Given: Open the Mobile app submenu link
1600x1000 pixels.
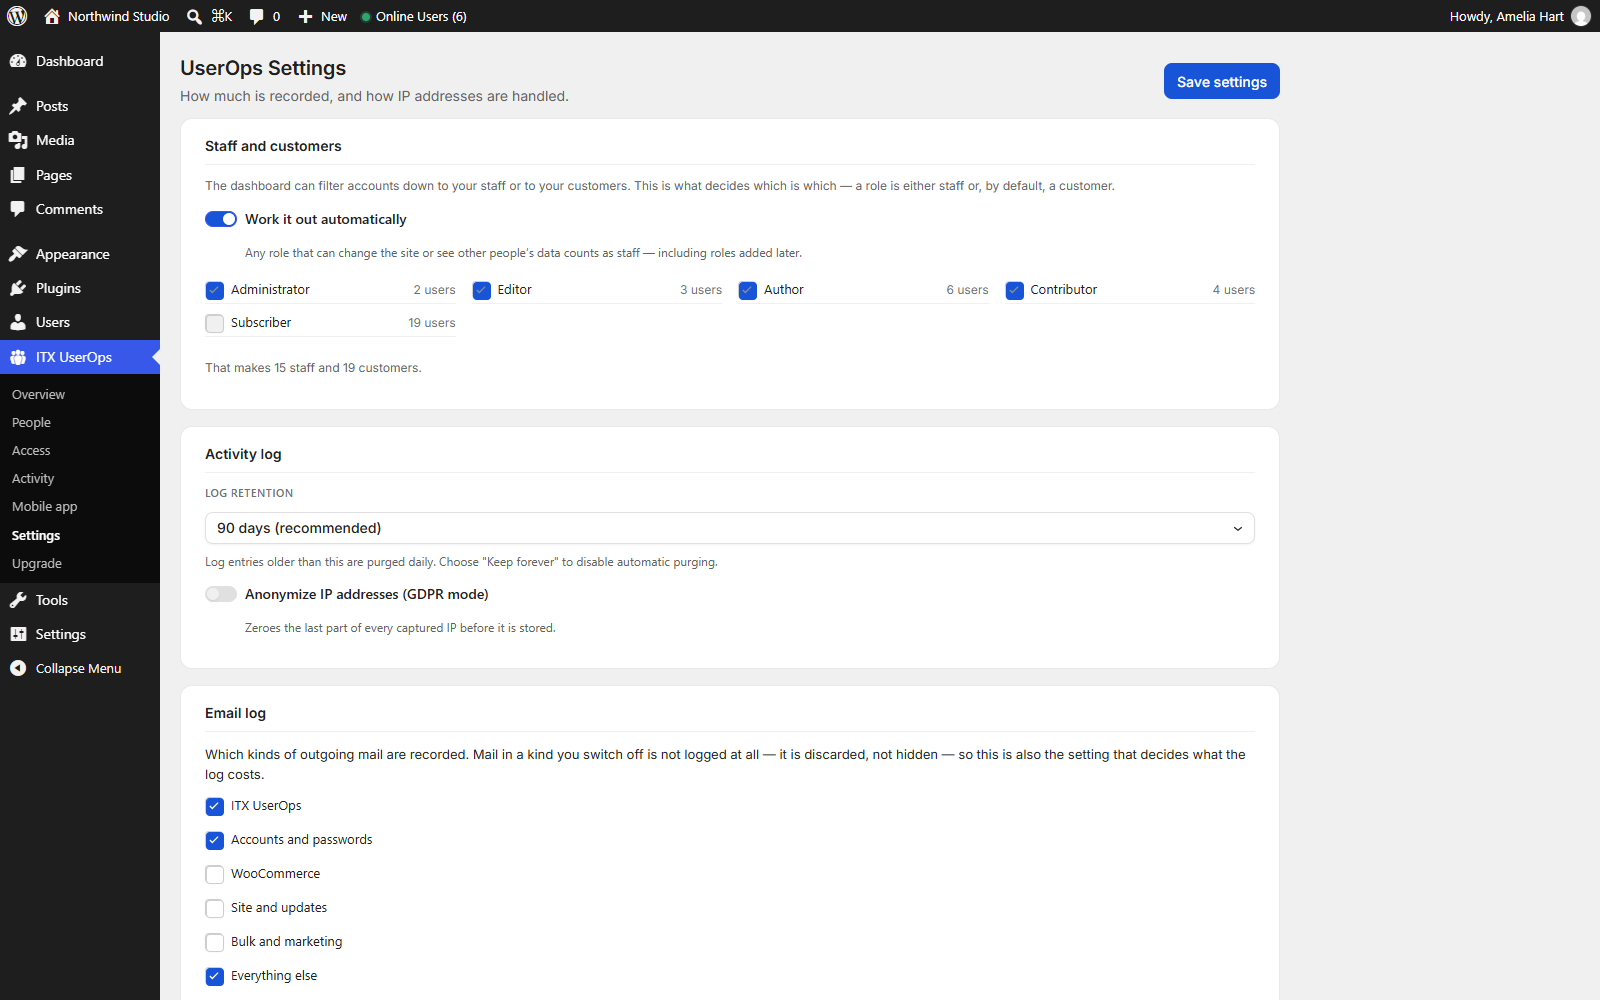Looking at the screenshot, I should (x=44, y=507).
